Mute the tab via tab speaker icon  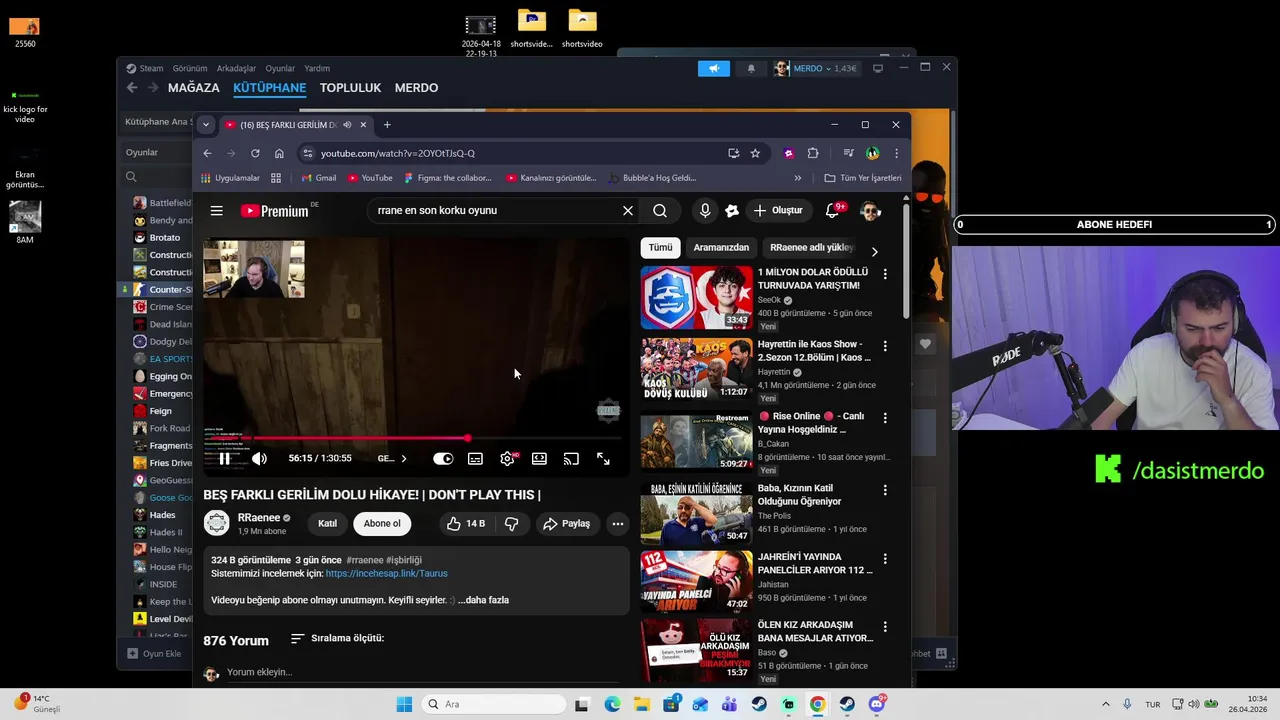(x=347, y=125)
